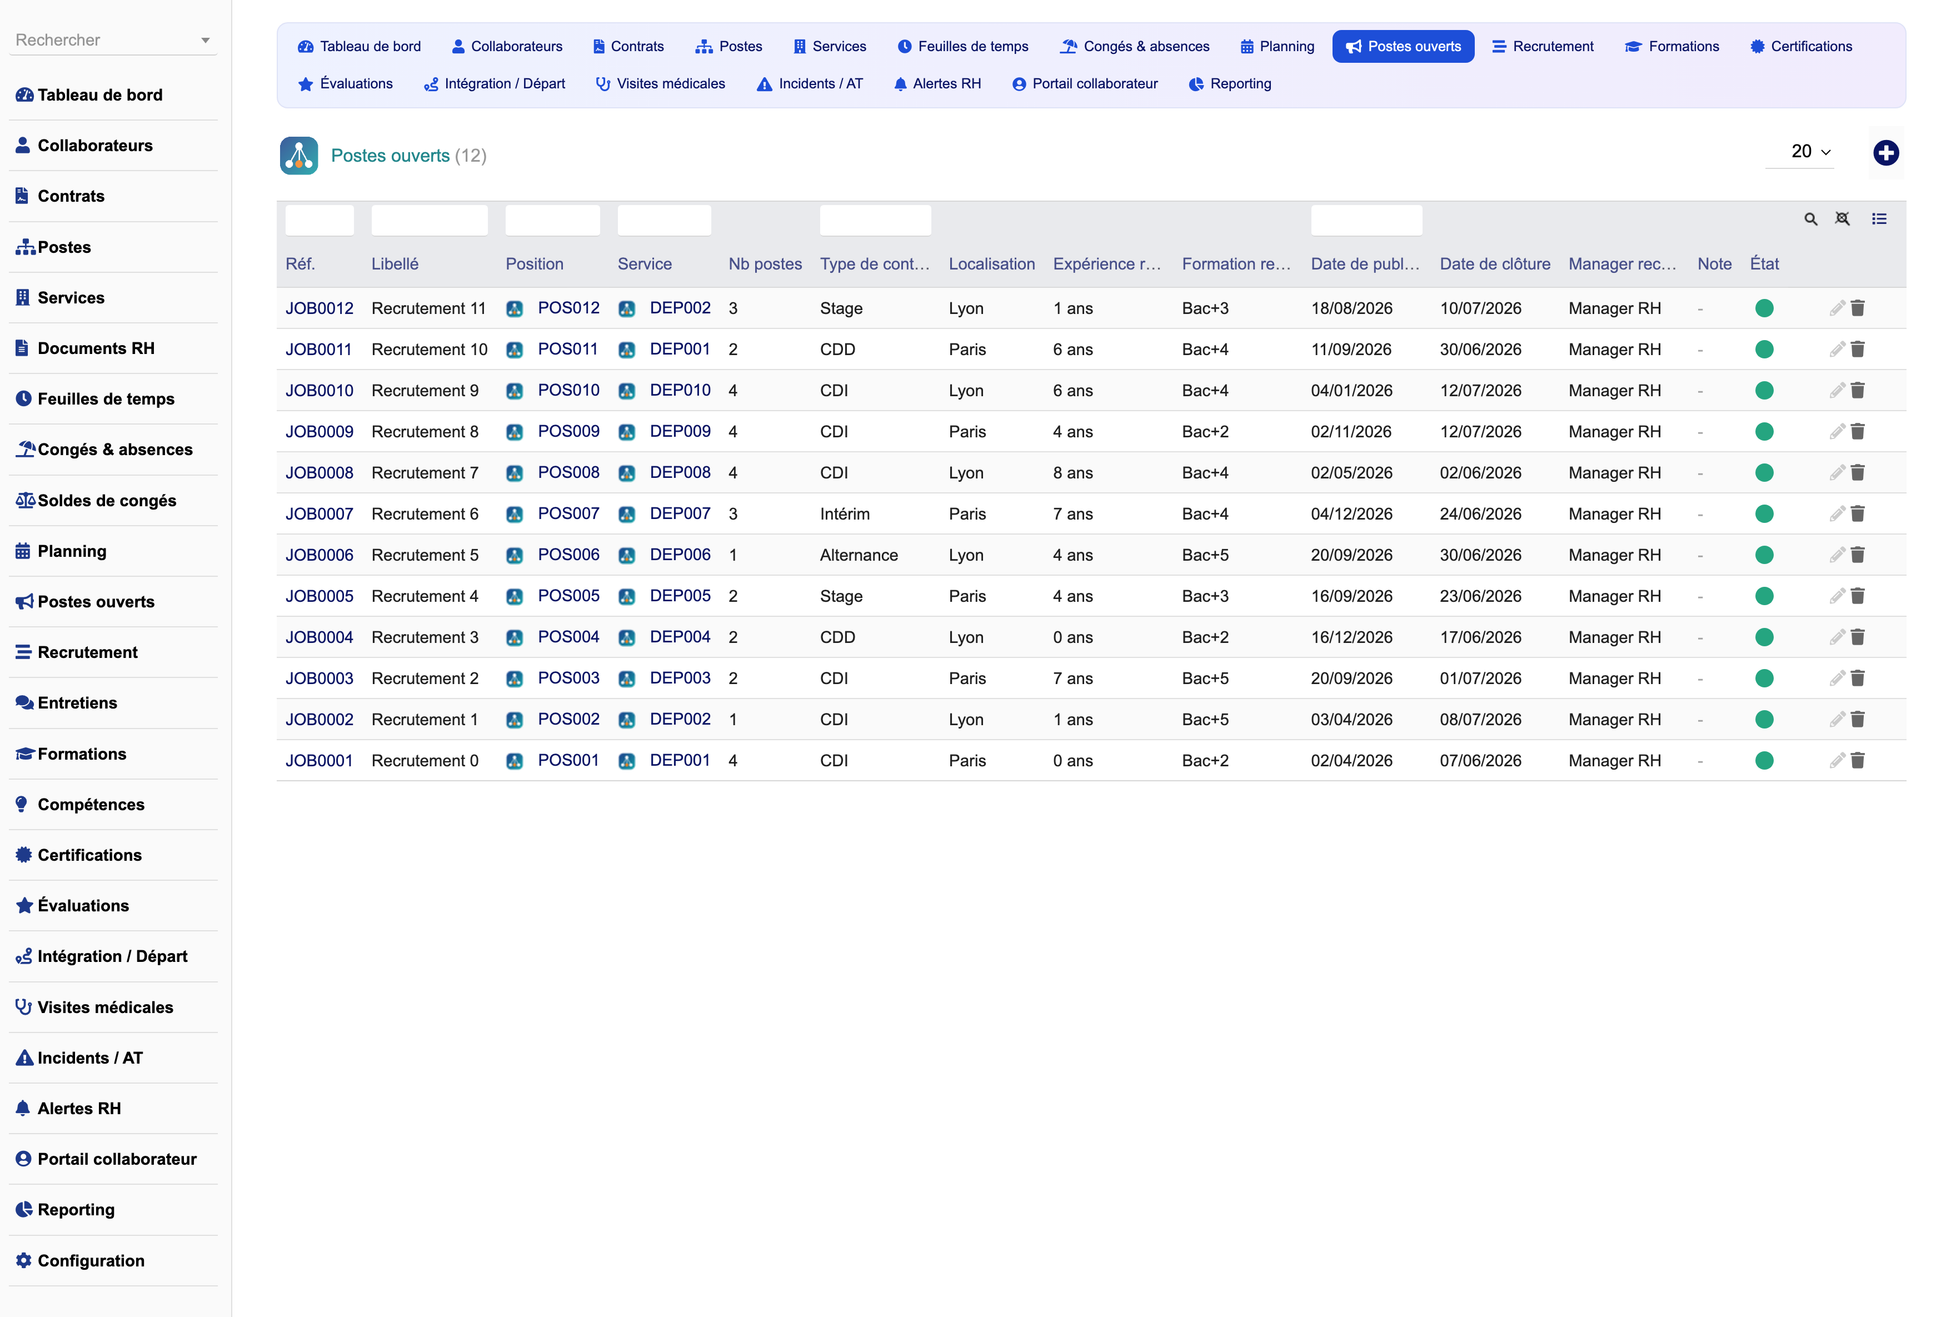Open the Incidents / AT tab
The image size is (1946, 1317).
(x=810, y=84)
